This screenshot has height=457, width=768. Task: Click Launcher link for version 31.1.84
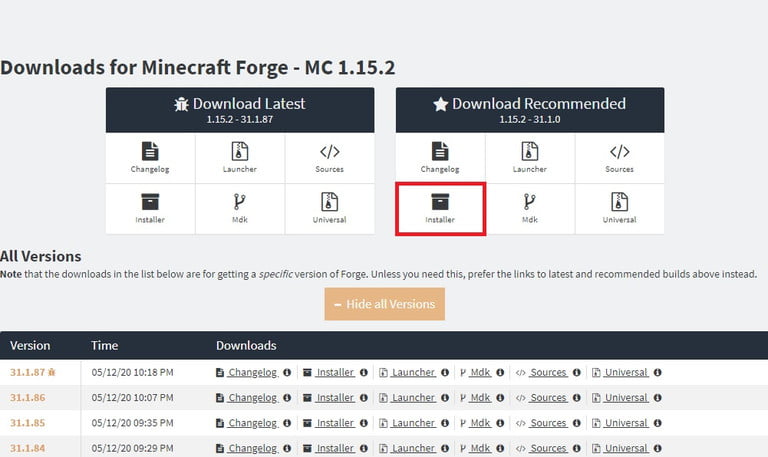413,448
